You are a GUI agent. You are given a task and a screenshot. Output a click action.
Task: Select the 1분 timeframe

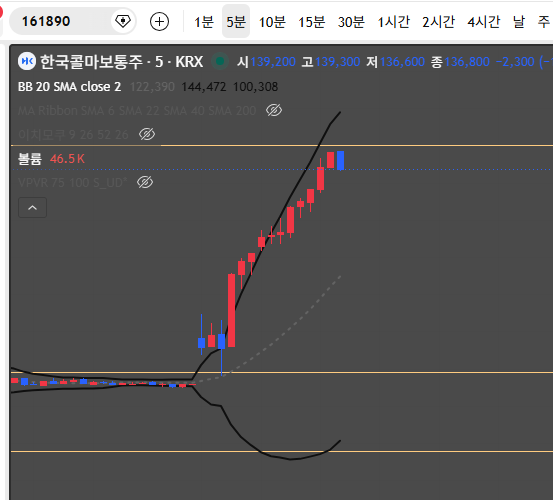(x=204, y=22)
